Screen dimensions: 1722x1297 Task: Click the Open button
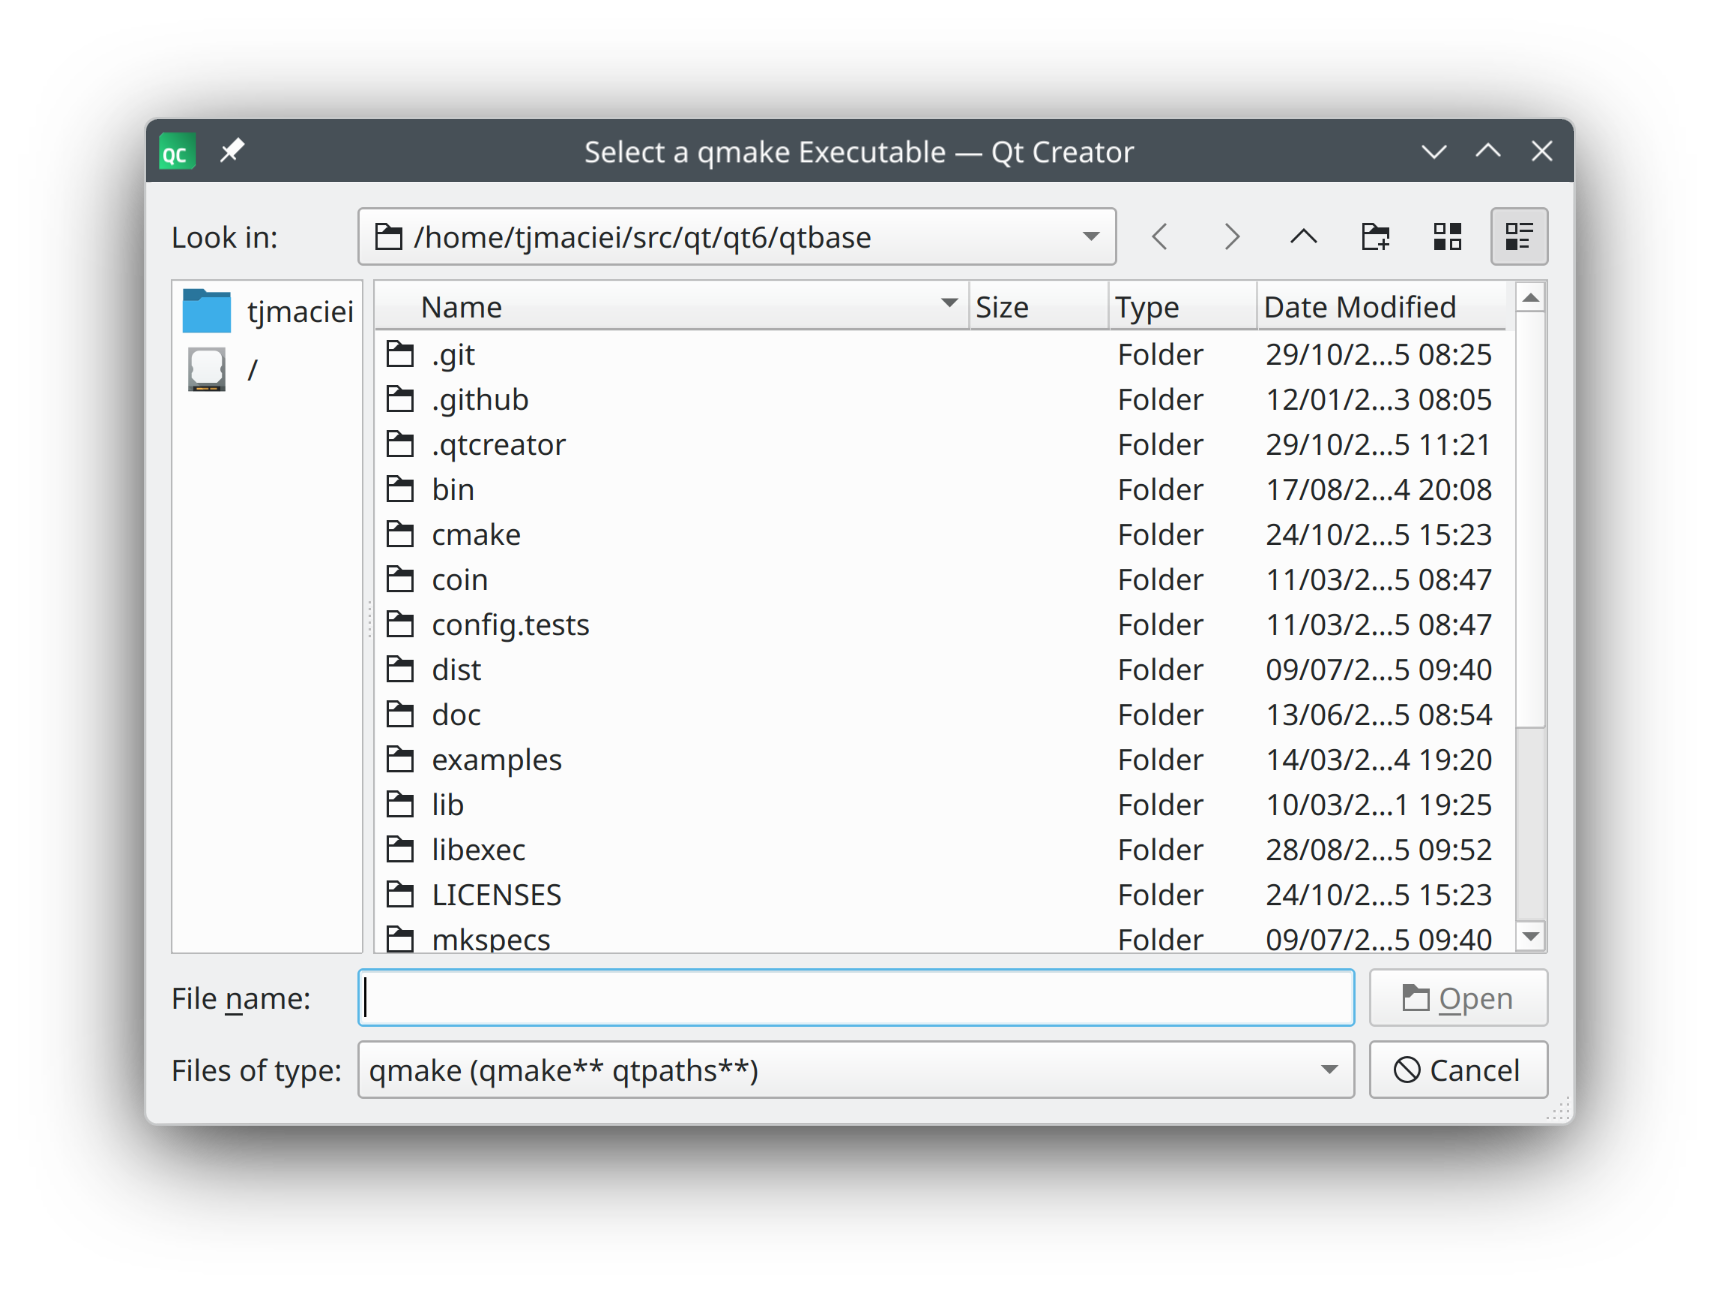tap(1457, 998)
